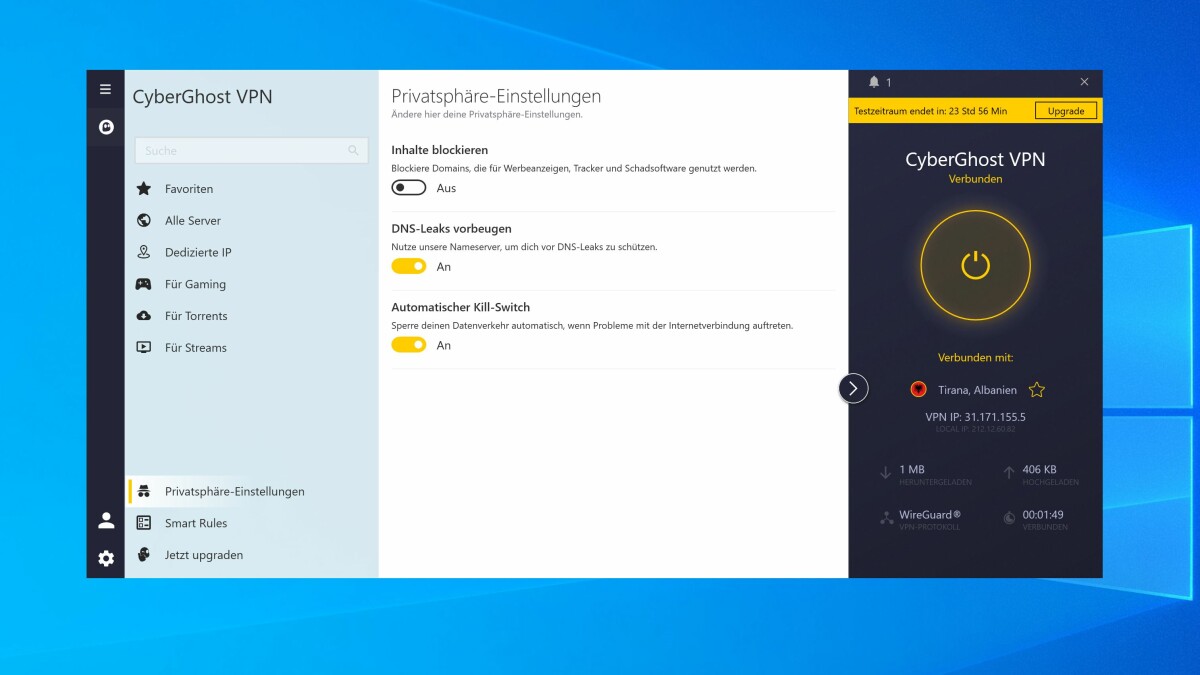Click the Jetzt upgraden ghost icon

(144, 555)
